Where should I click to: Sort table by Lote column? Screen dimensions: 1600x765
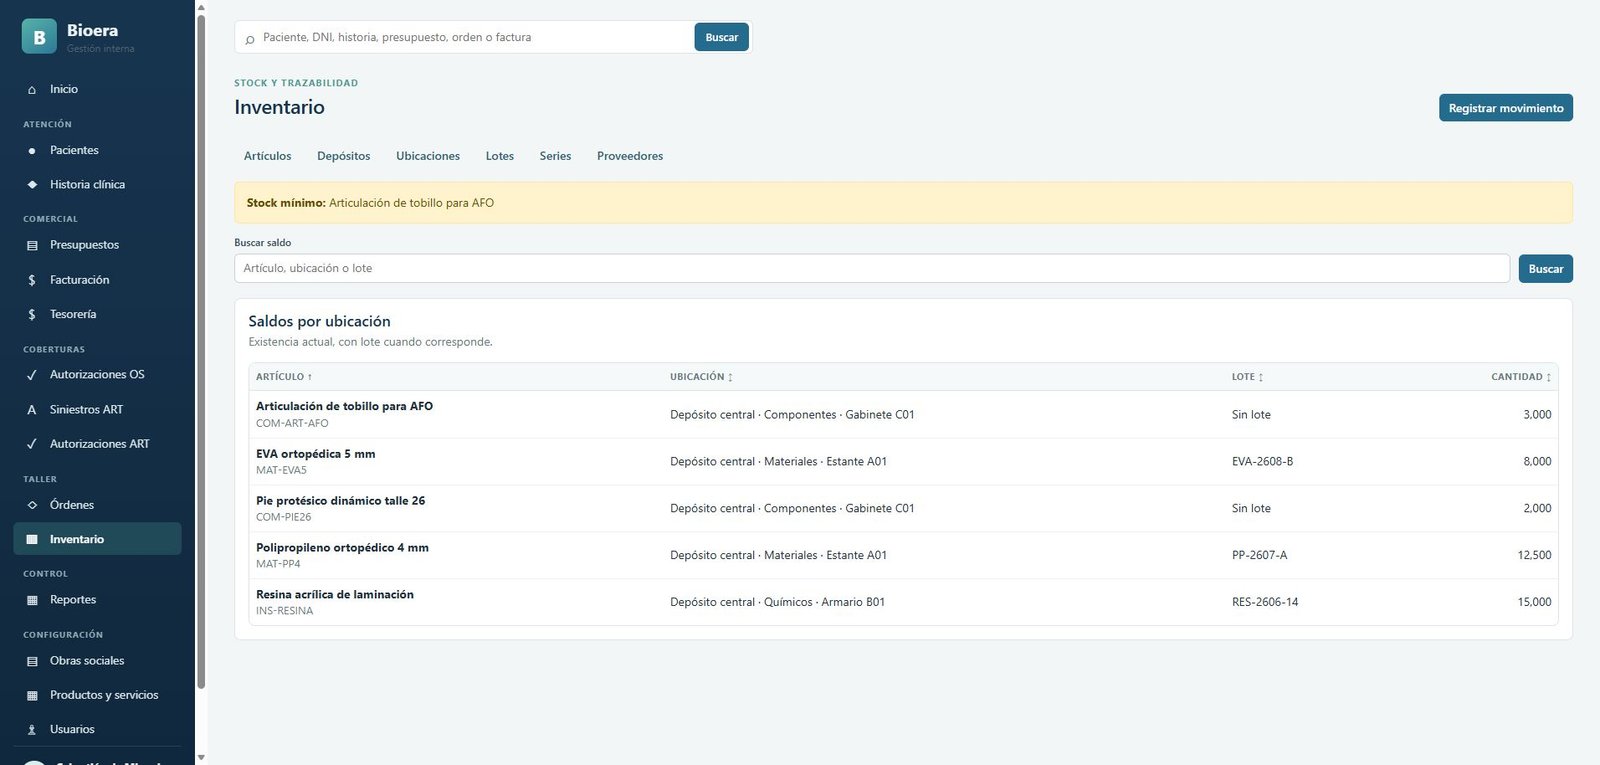(1247, 377)
